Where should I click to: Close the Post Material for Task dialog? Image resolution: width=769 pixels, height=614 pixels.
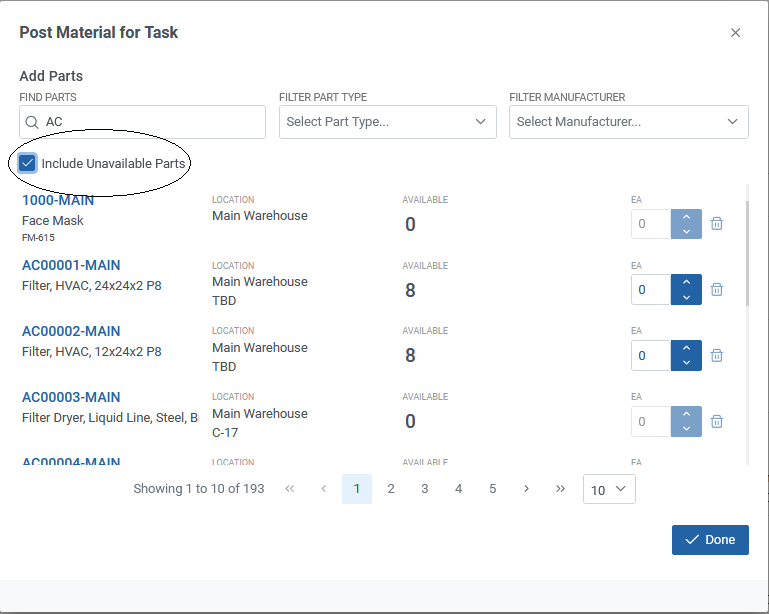click(x=735, y=33)
